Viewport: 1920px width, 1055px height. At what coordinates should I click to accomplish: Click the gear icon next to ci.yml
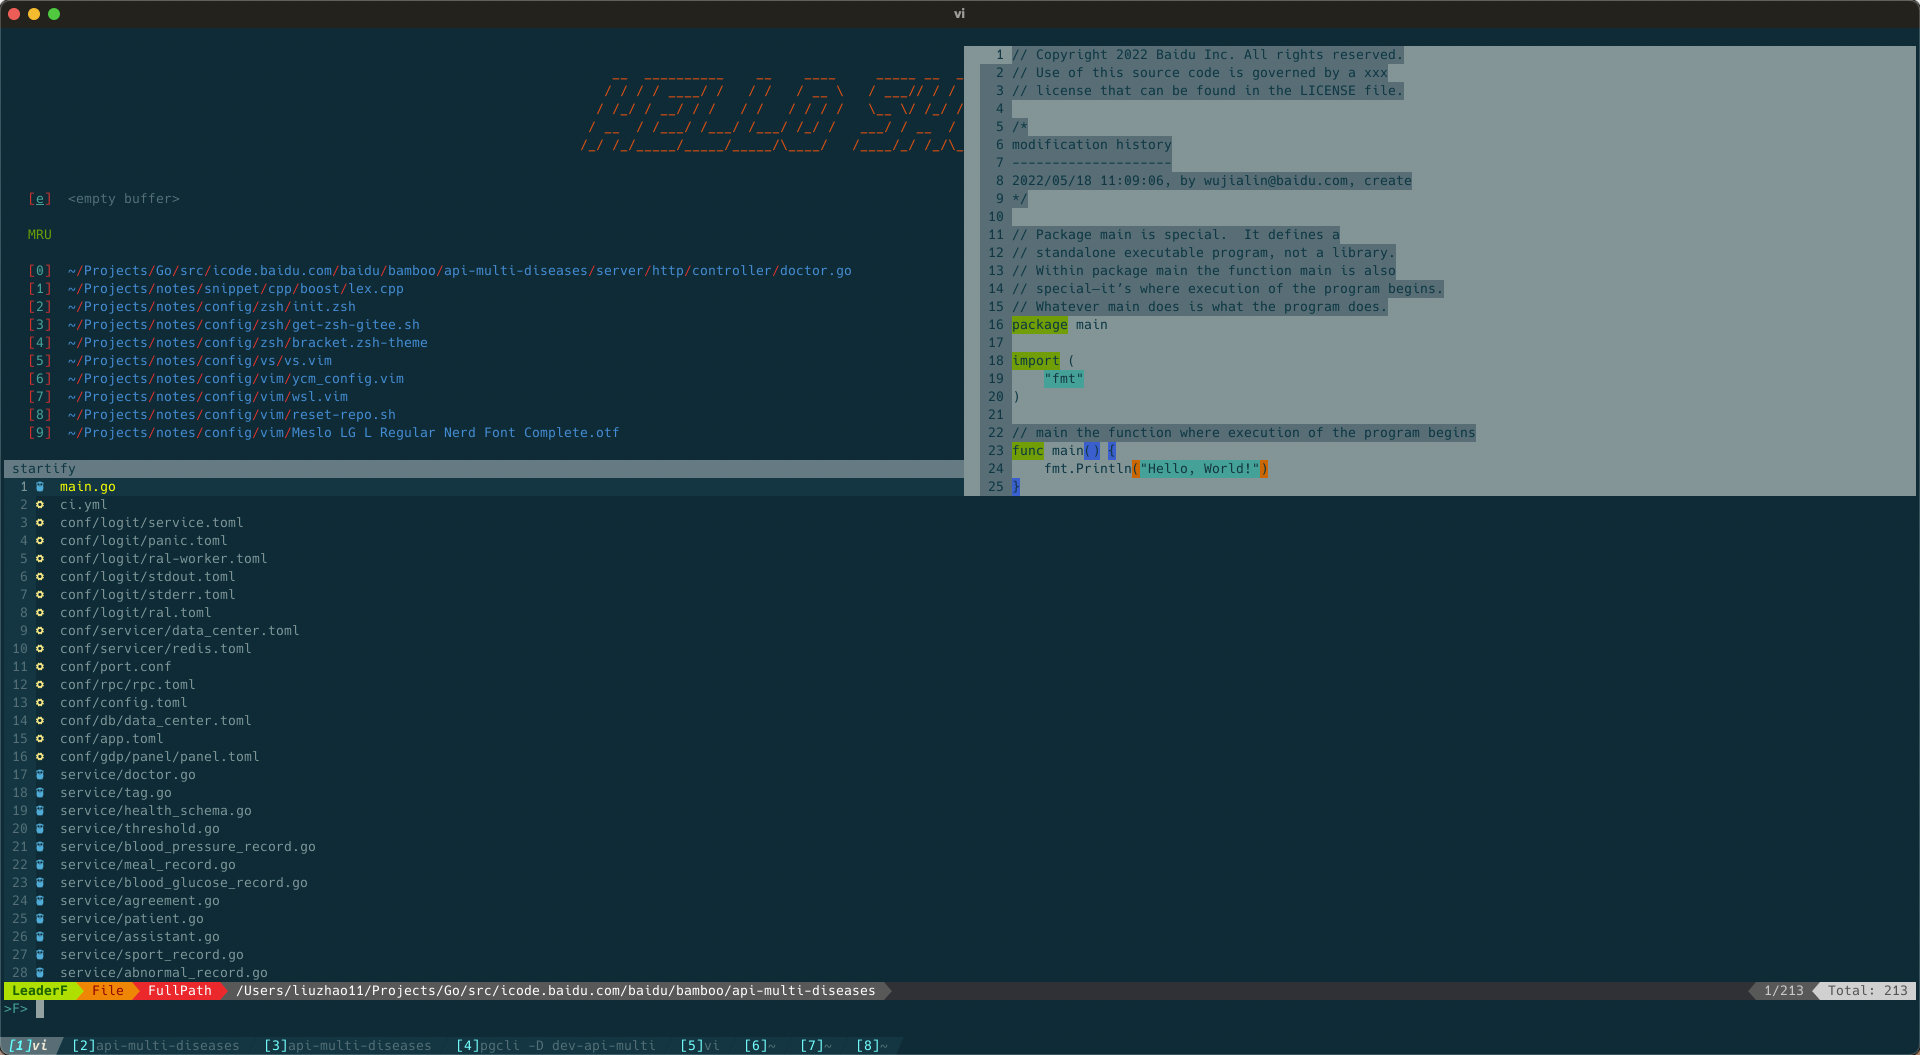tap(39, 505)
